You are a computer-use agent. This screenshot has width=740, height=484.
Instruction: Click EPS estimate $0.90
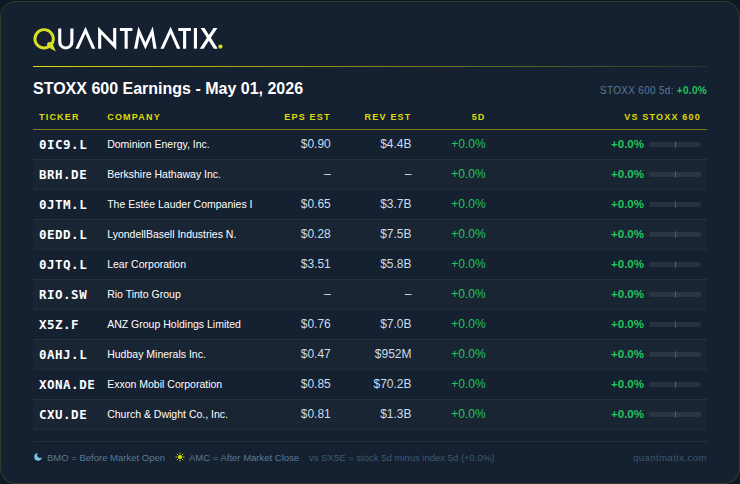click(x=315, y=144)
